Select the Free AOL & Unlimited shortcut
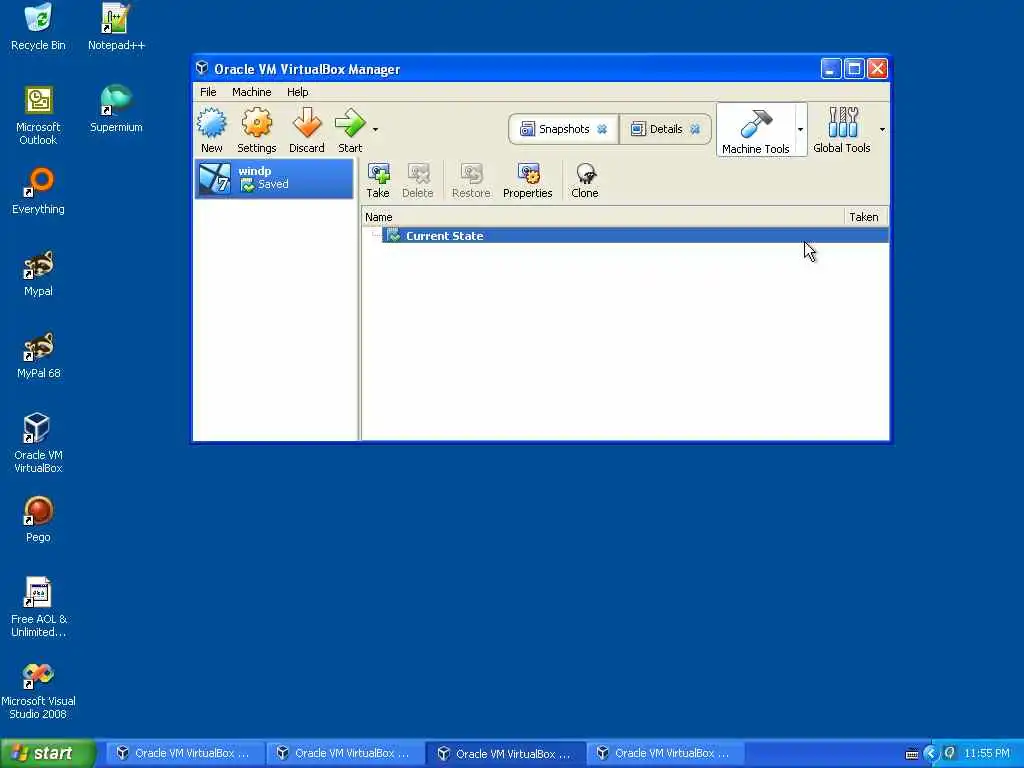 [38, 607]
